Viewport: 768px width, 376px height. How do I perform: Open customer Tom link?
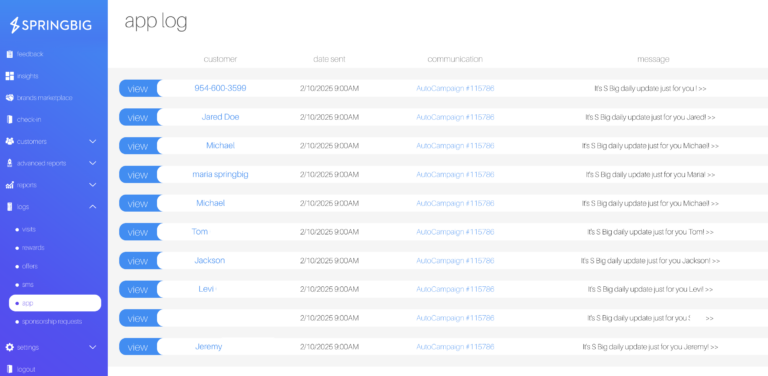tap(200, 232)
